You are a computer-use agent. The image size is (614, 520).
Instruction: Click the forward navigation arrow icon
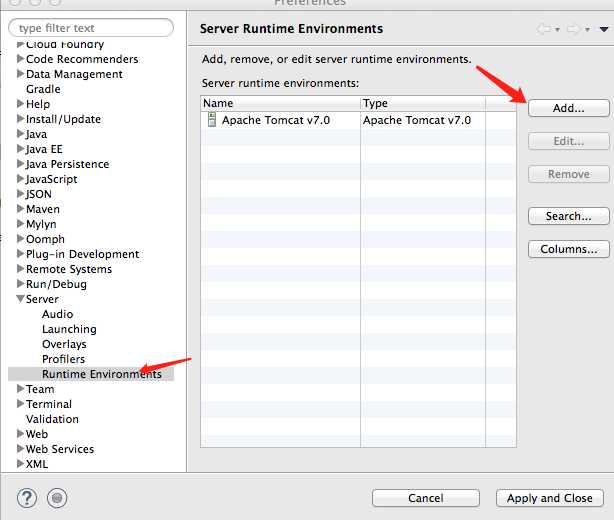tap(574, 30)
